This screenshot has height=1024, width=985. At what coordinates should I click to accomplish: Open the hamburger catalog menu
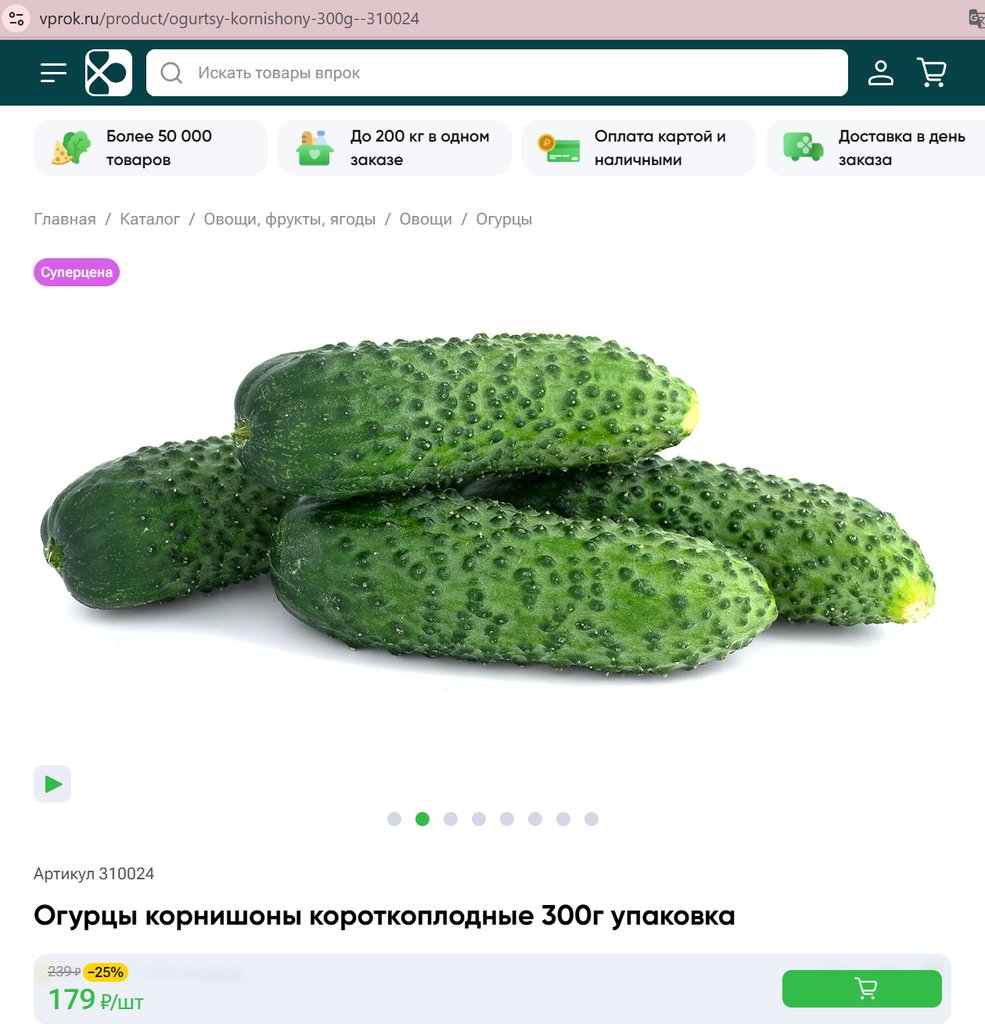pos(53,72)
